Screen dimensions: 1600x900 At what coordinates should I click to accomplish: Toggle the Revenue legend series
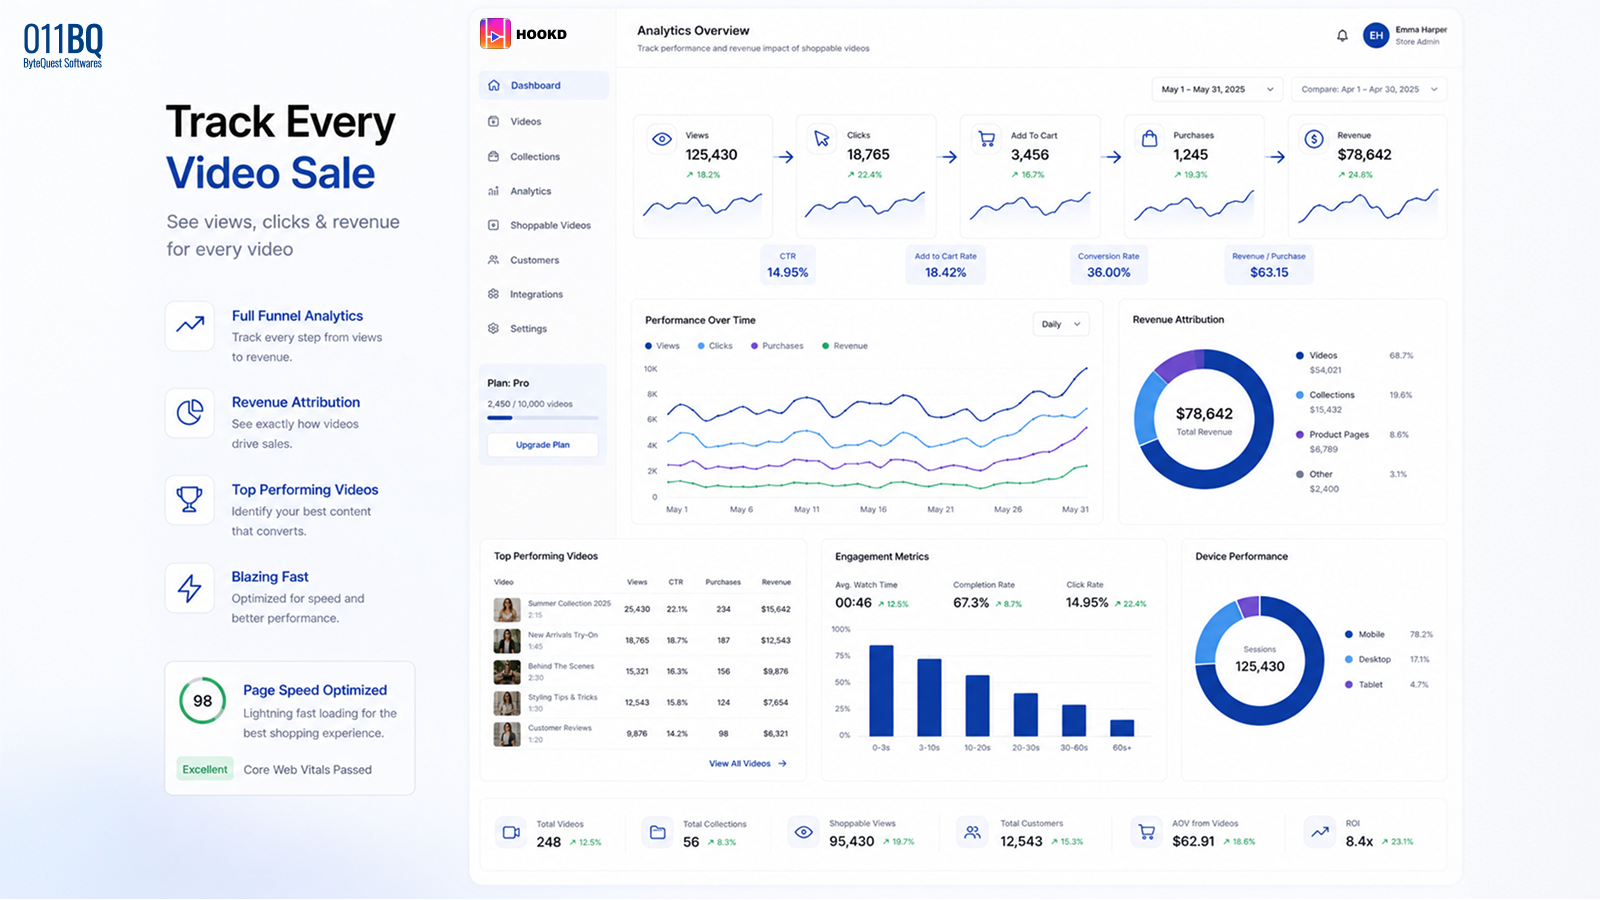coord(845,346)
